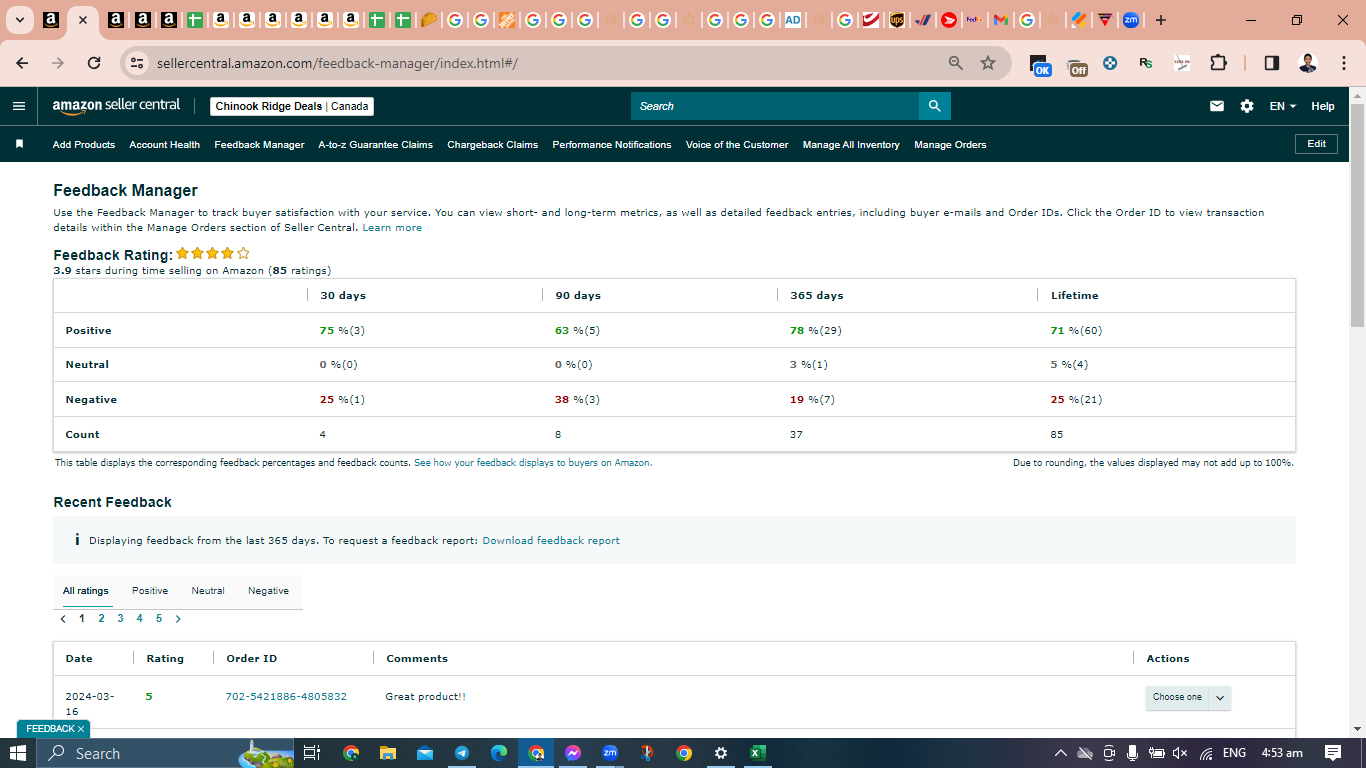The height and width of the screenshot is (768, 1366).
Task: Open Account Health
Action: click(x=164, y=145)
